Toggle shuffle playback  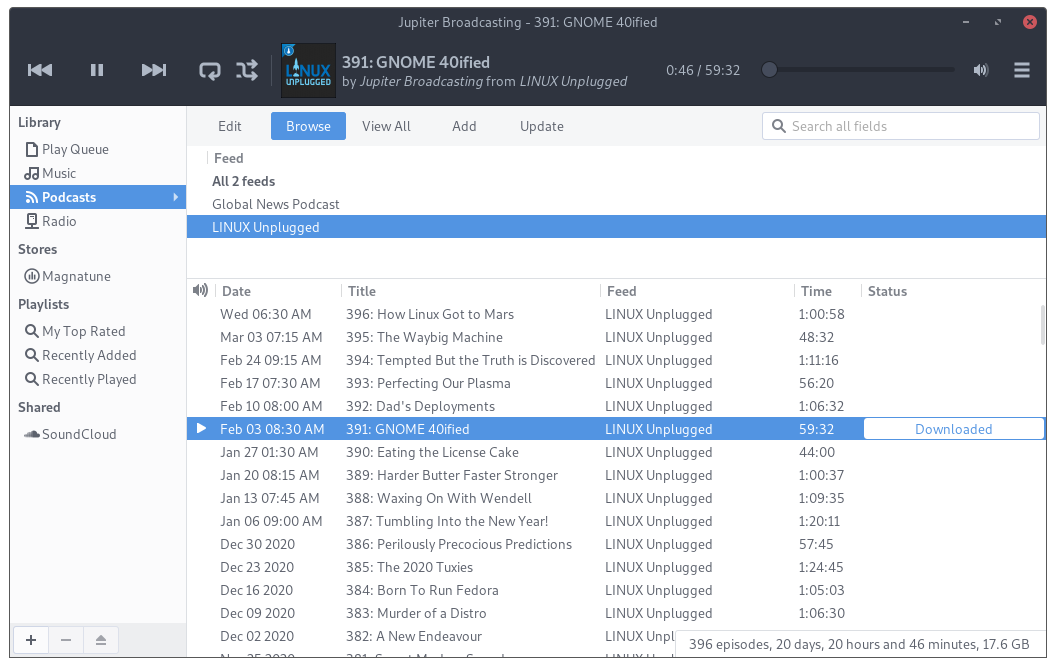[x=246, y=70]
